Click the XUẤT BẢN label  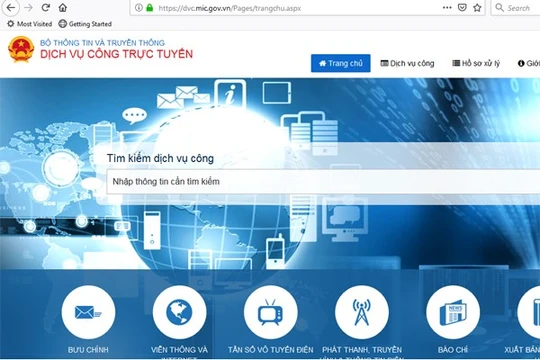(522, 350)
